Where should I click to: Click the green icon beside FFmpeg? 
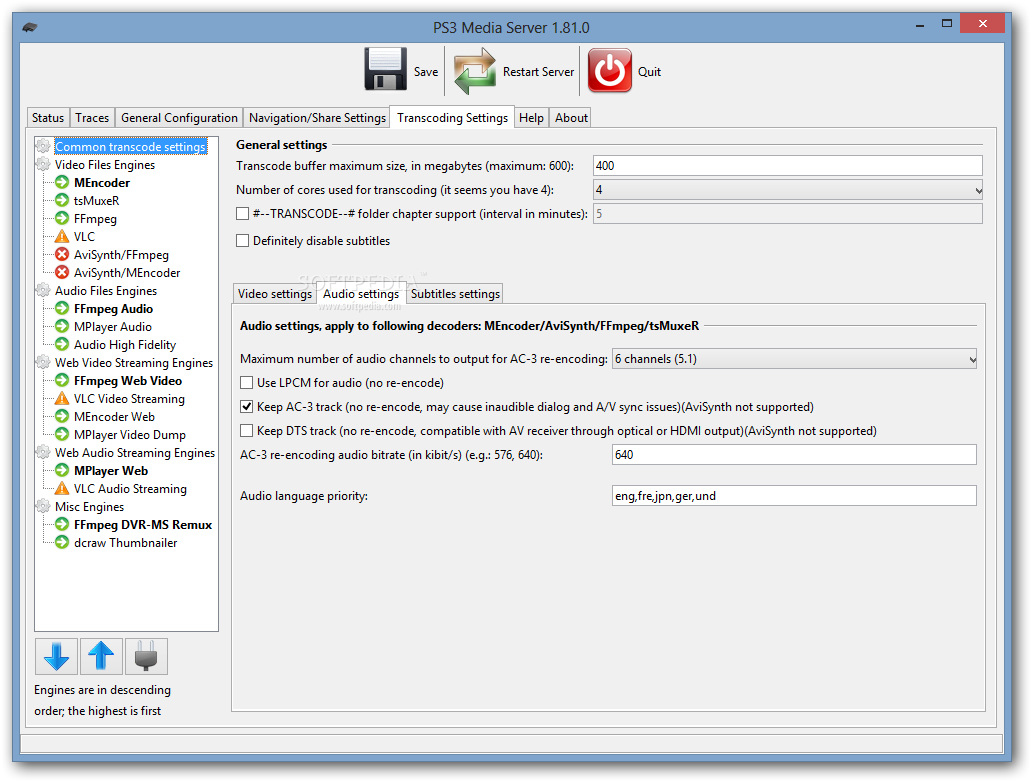tap(62, 218)
